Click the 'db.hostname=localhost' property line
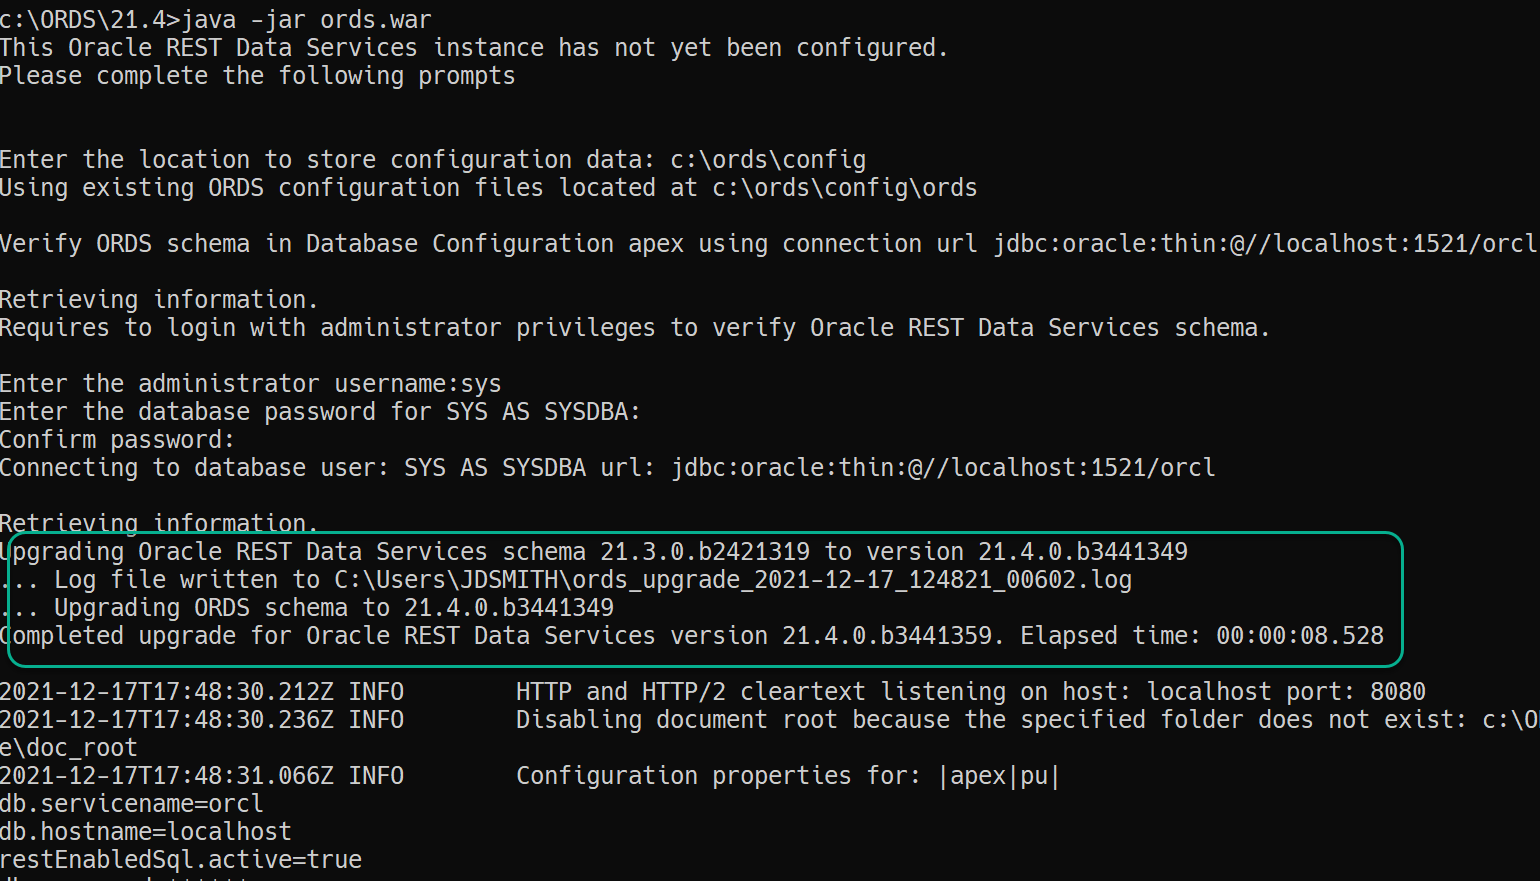Viewport: 1540px width, 881px height. 145,832
